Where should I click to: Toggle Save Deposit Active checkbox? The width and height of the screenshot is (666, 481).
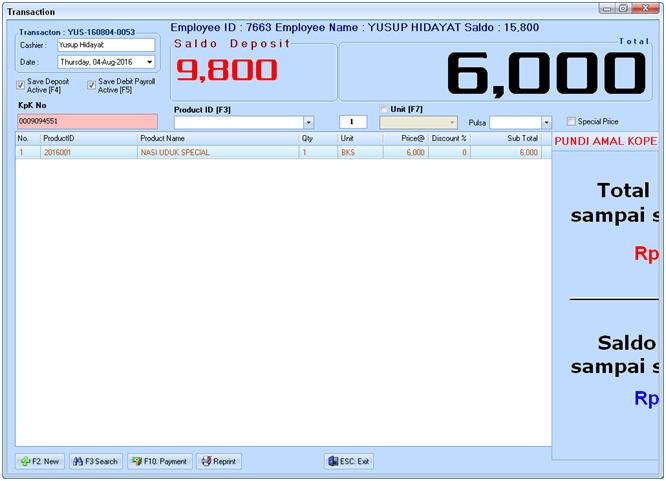tap(21, 85)
